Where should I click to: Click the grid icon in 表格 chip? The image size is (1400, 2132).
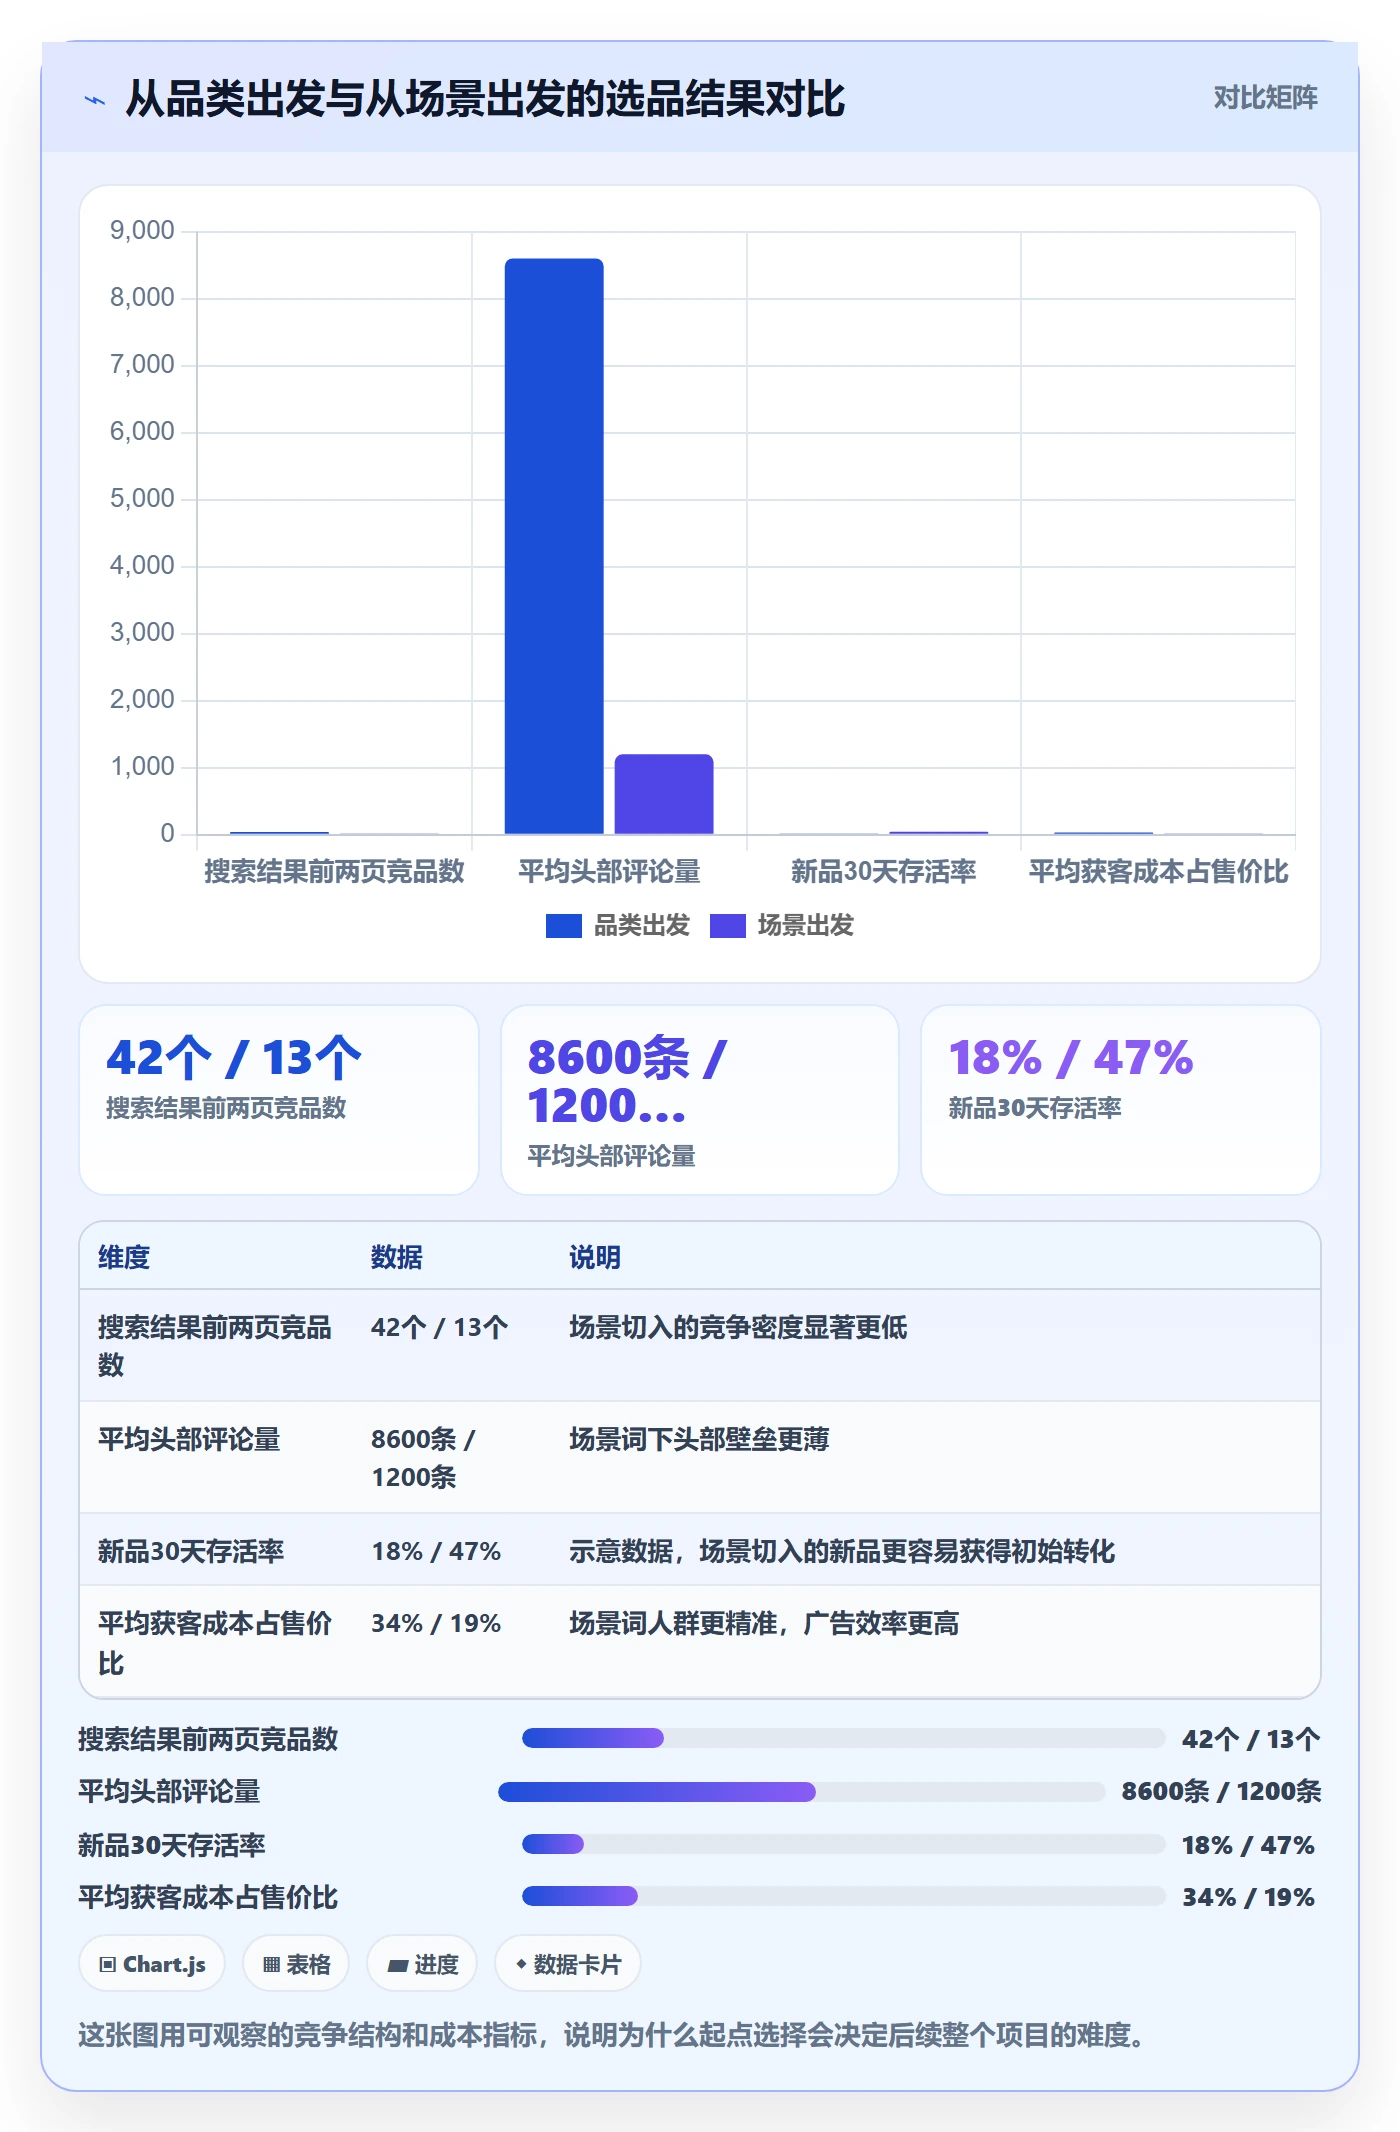[x=271, y=1965]
